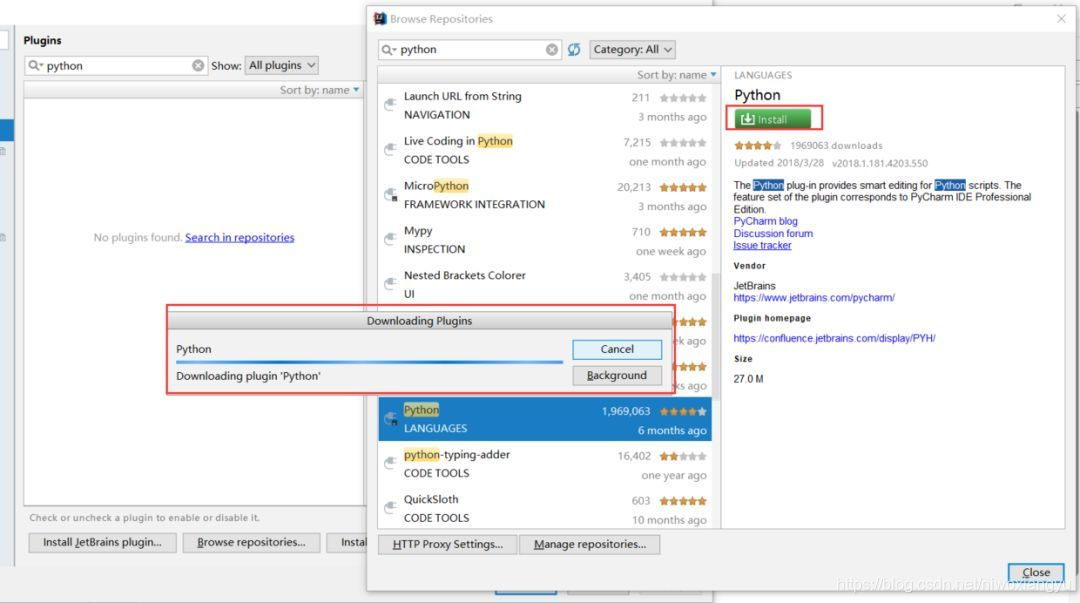The height and width of the screenshot is (603, 1080).
Task: Open confluence plugin homepage link
Action: [x=834, y=338]
